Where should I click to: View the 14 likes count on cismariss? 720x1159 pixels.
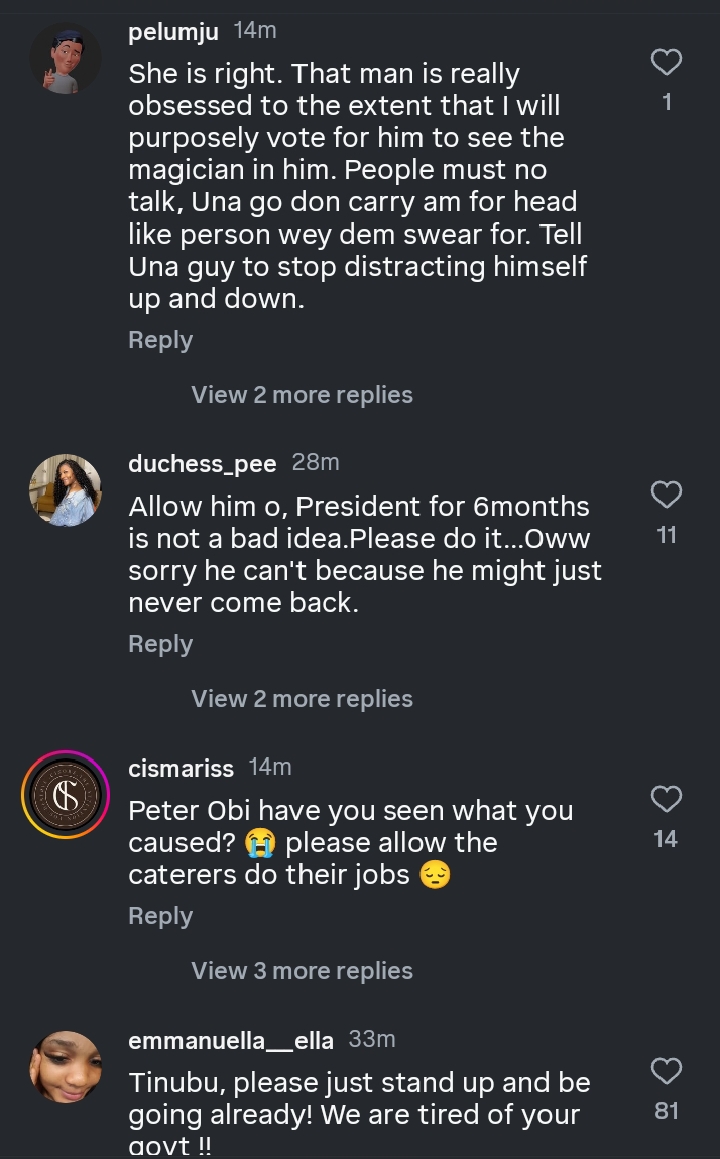tap(666, 839)
